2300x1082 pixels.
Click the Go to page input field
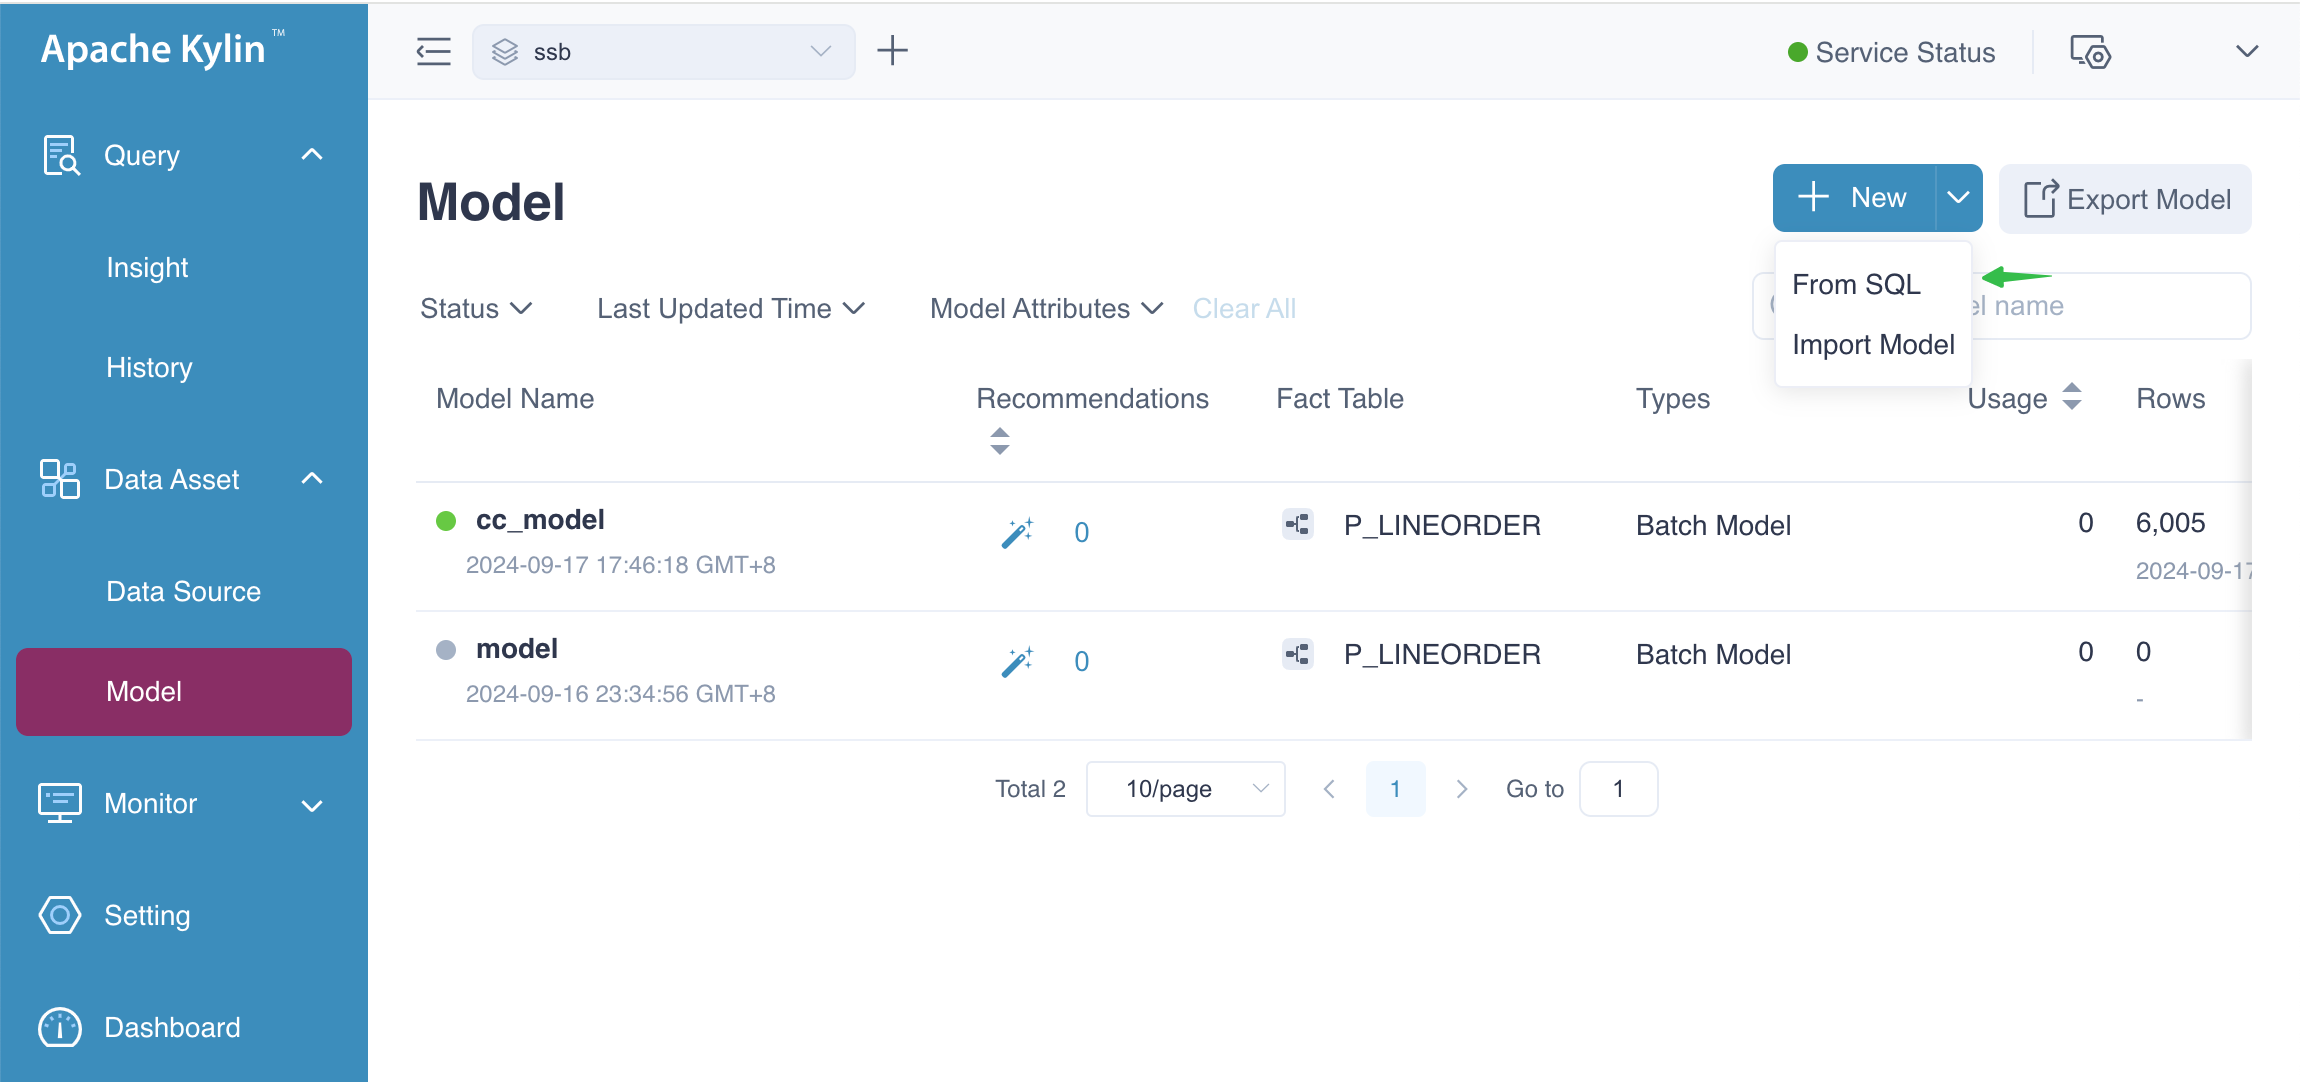tap(1618, 789)
